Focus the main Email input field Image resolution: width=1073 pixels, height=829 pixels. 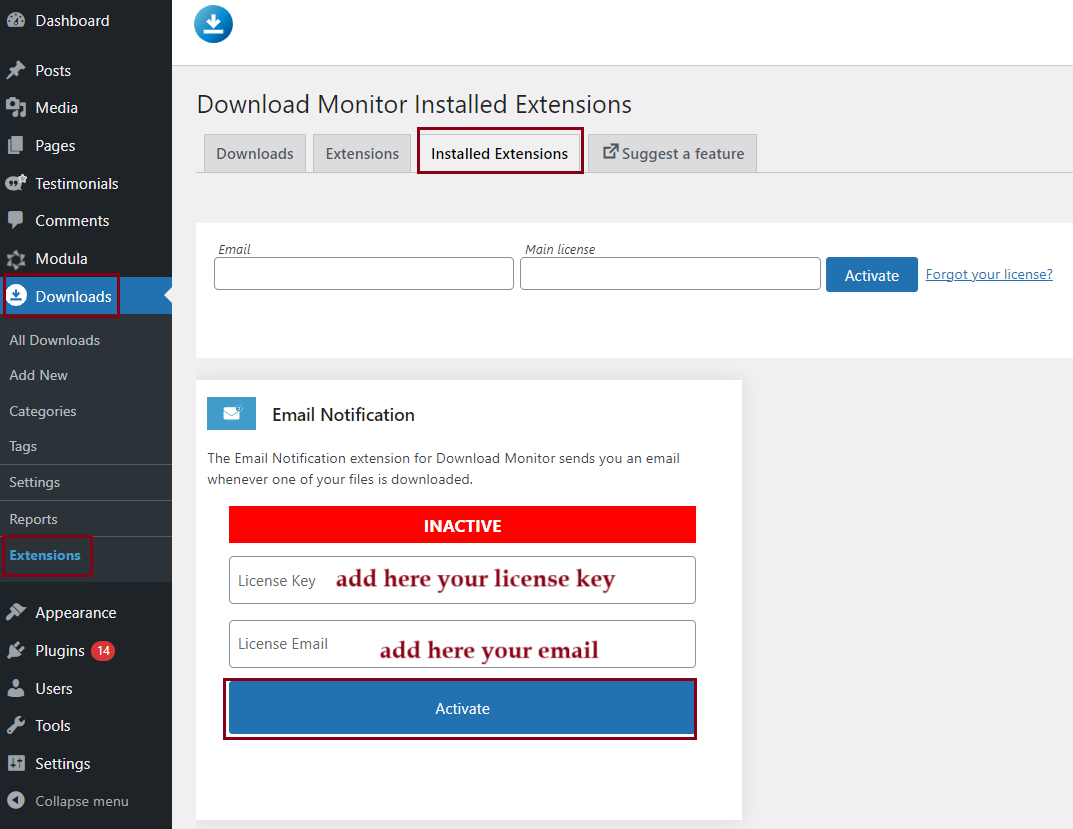364,273
